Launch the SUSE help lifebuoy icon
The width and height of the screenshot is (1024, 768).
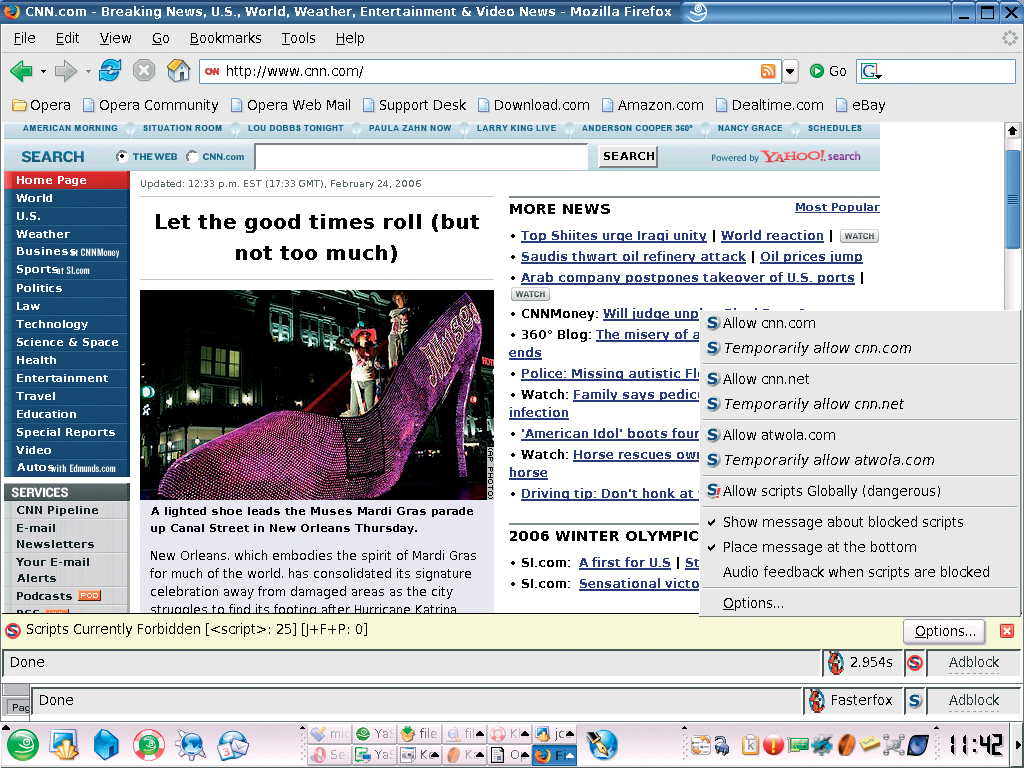(x=149, y=745)
